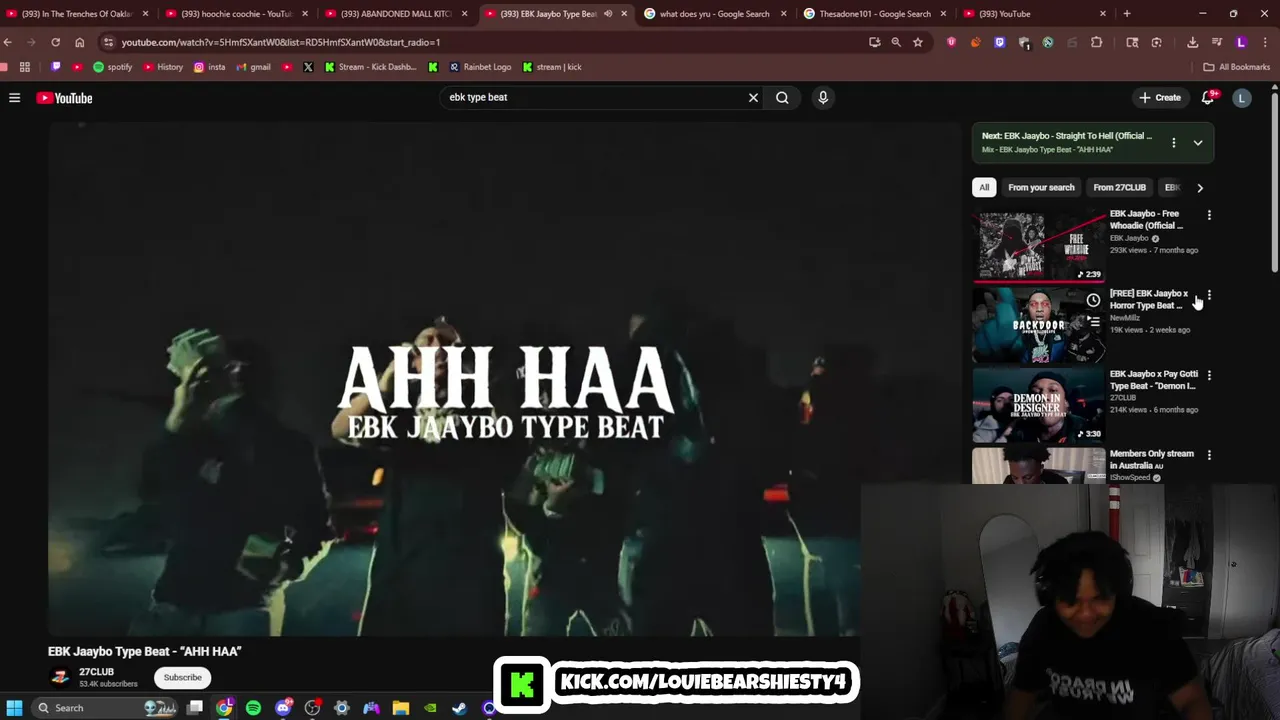The height and width of the screenshot is (720, 1280).
Task: Open the Extensions puzzle icon
Action: (x=1097, y=42)
